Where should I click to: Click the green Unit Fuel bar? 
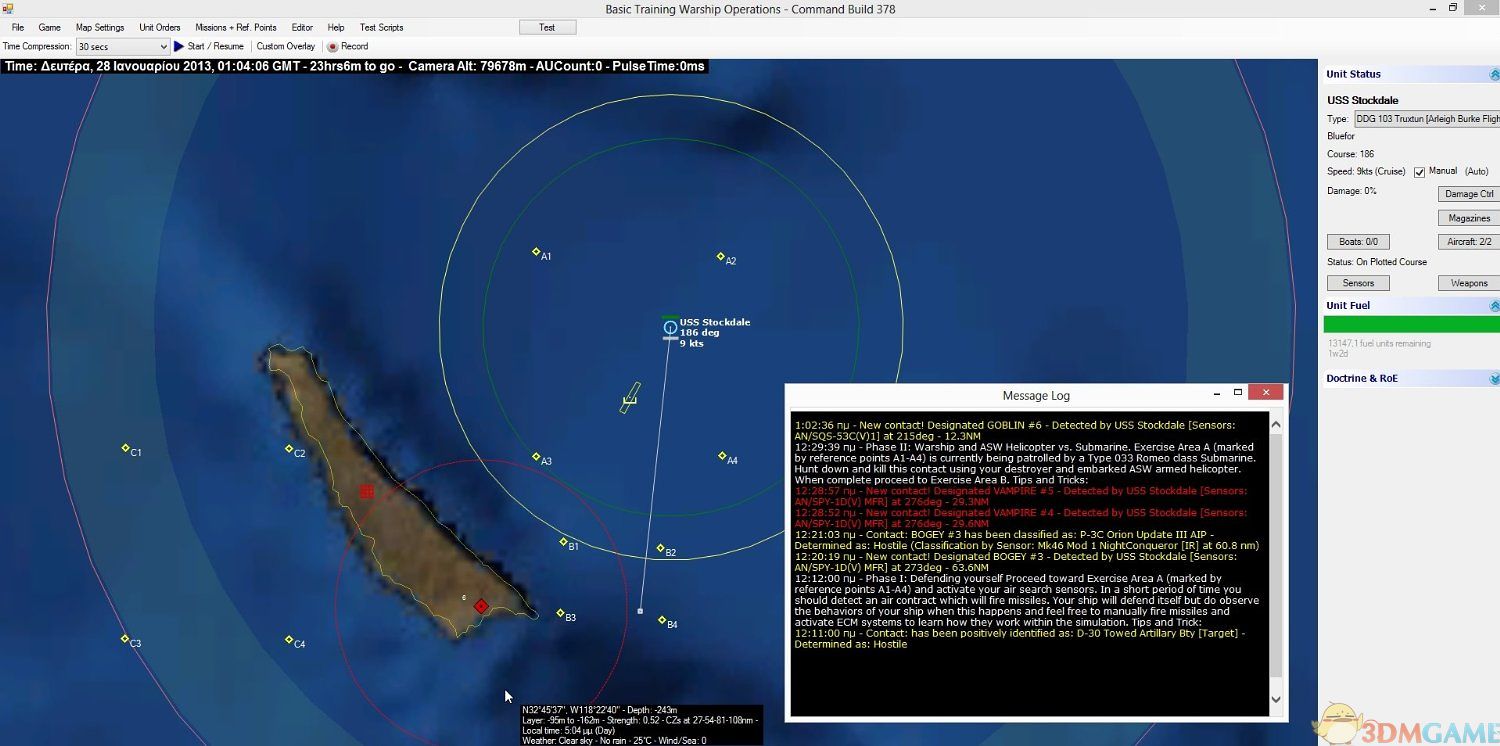(x=1411, y=325)
